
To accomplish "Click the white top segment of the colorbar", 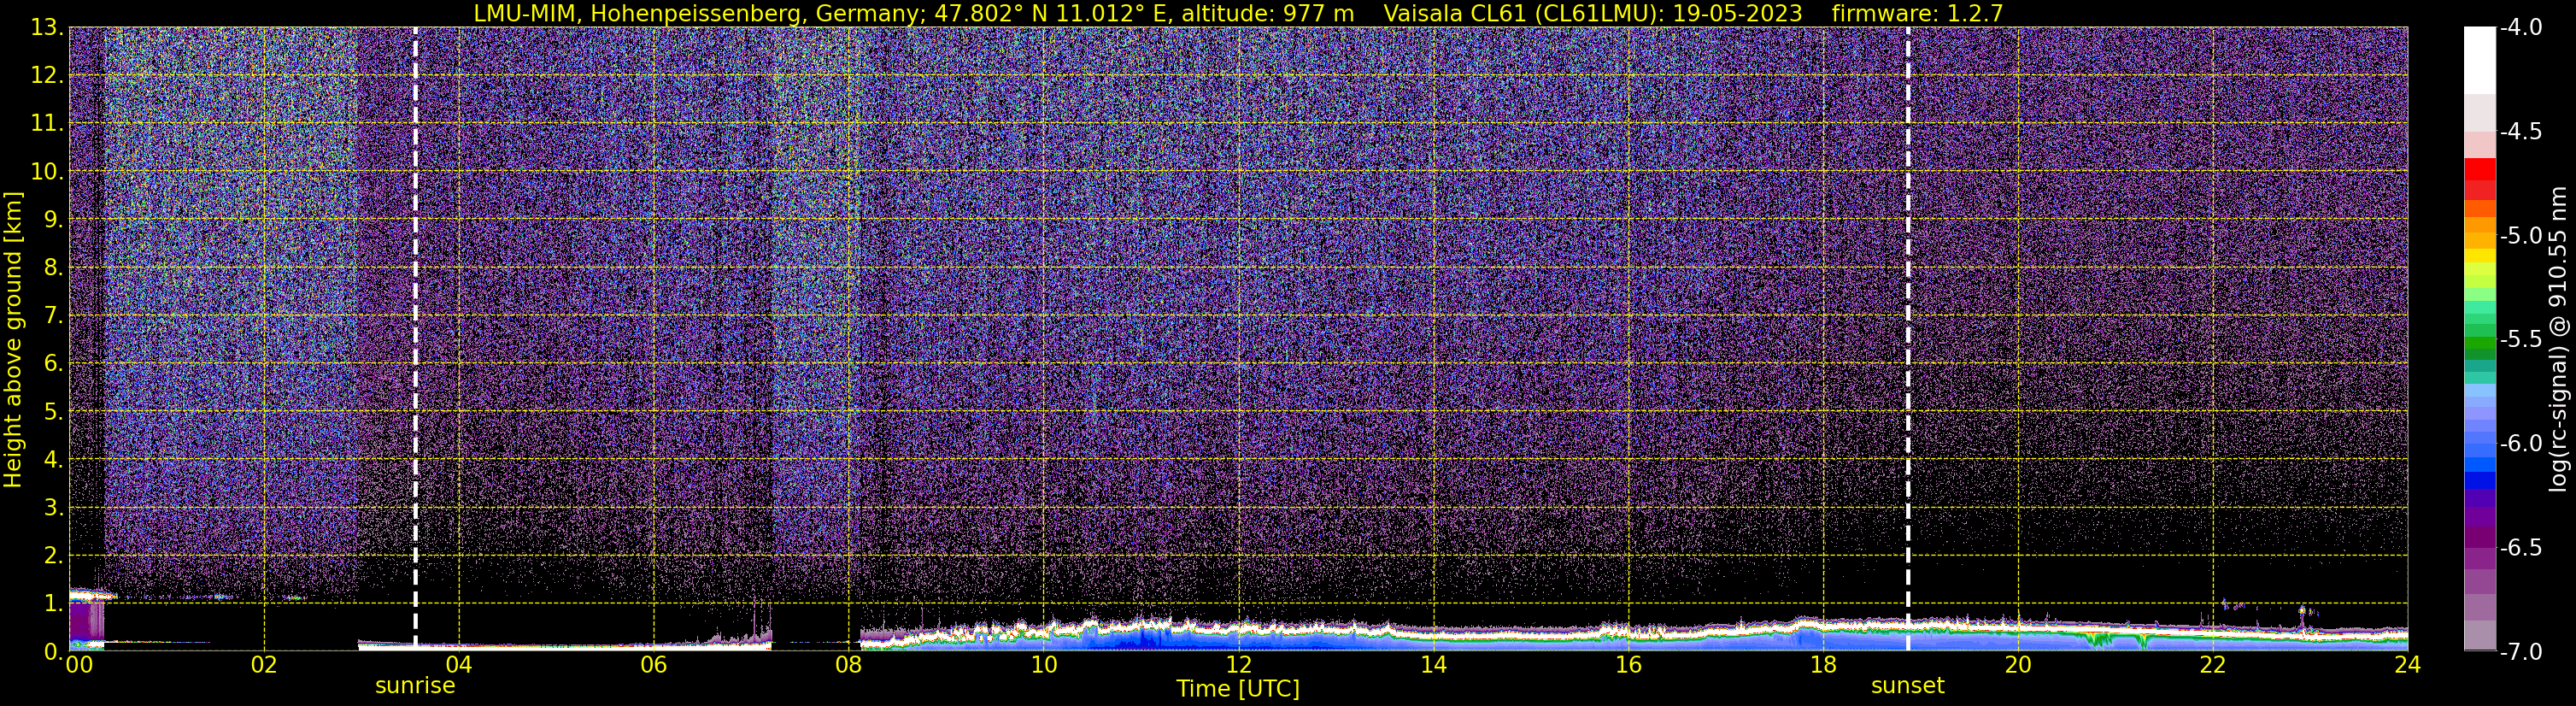I will pos(2480,60).
